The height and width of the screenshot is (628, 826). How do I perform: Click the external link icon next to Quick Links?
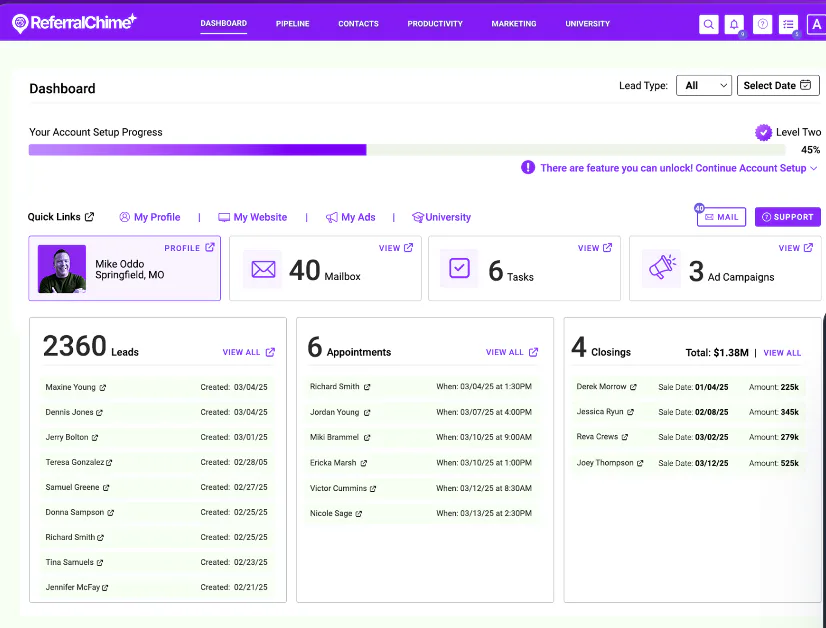pos(90,217)
